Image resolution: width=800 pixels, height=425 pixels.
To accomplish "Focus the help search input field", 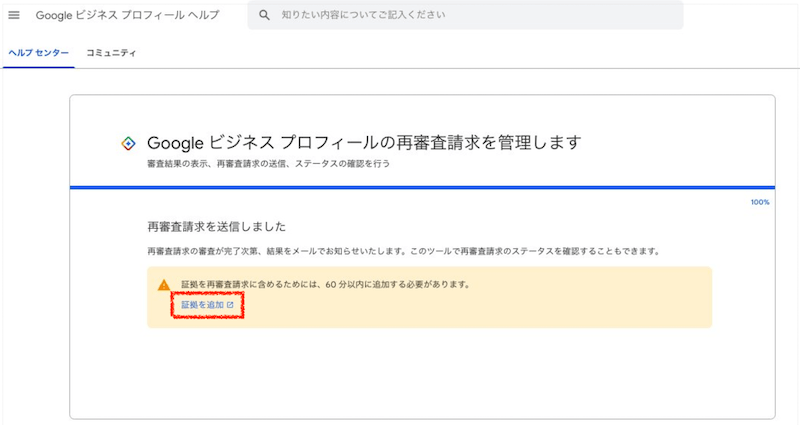I will click(x=465, y=15).
